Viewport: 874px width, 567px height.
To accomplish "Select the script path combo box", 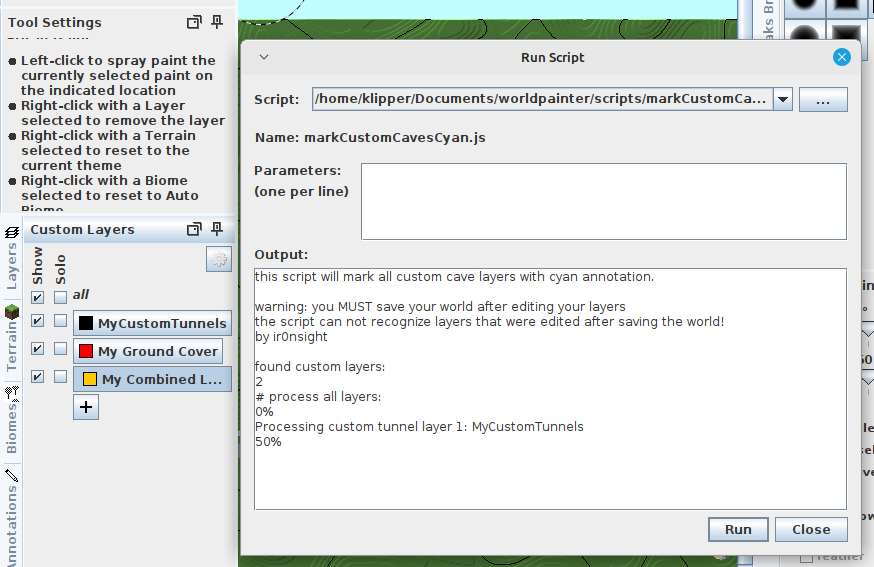I will point(541,99).
